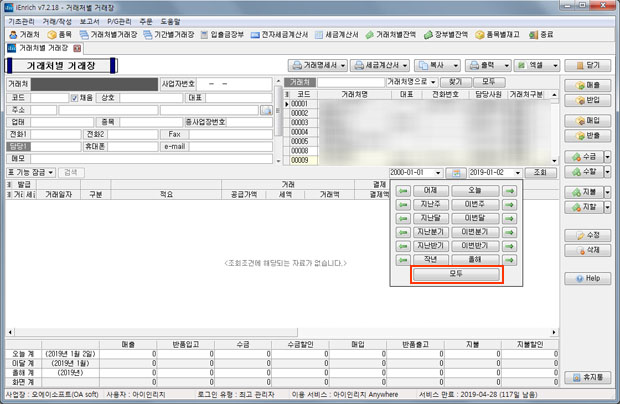Click the 이번달 quick date button
Screen dimensions: 620x404
click(474, 217)
